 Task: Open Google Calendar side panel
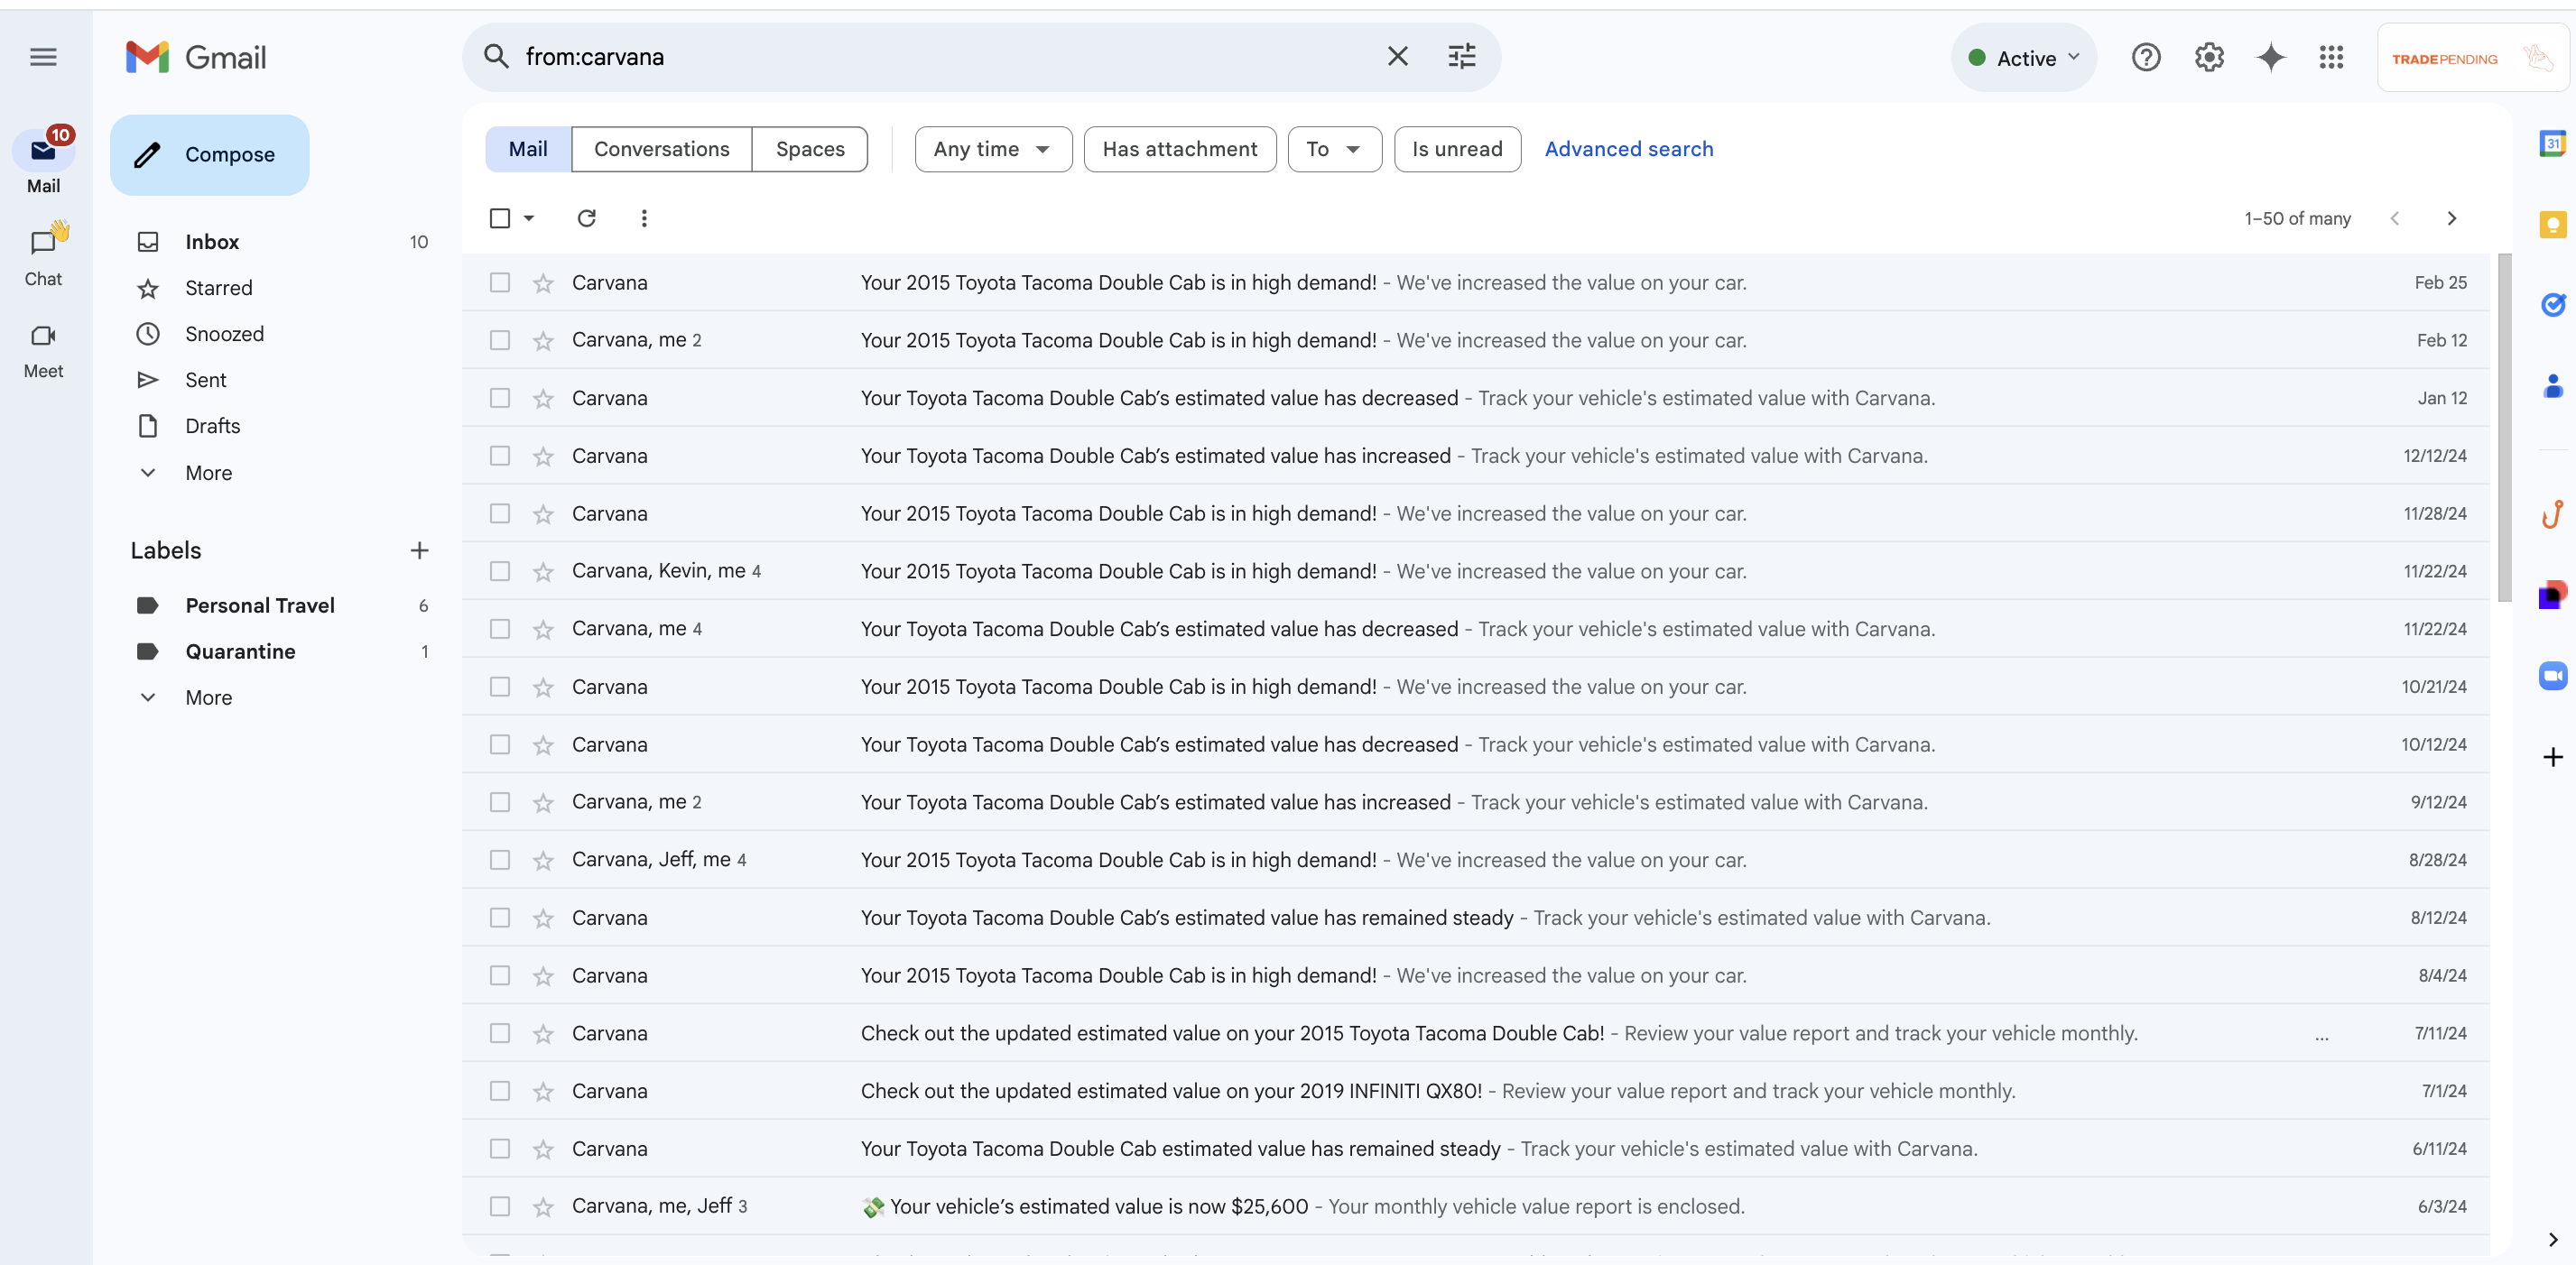2552,144
